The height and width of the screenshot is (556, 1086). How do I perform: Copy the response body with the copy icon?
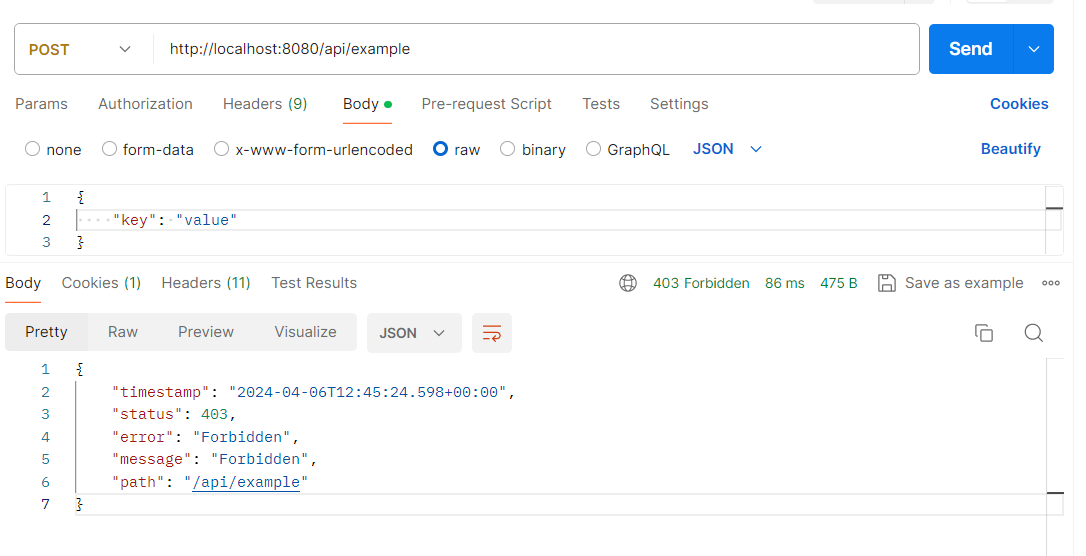[x=984, y=333]
